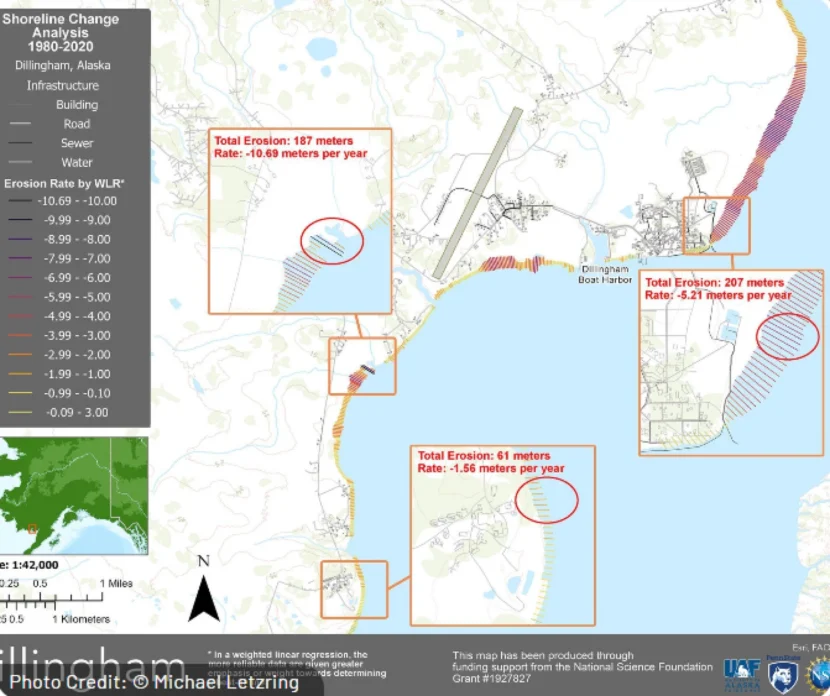This screenshot has width=830, height=696.
Task: Click the Michael Letzring photo credit text
Action: (154, 682)
